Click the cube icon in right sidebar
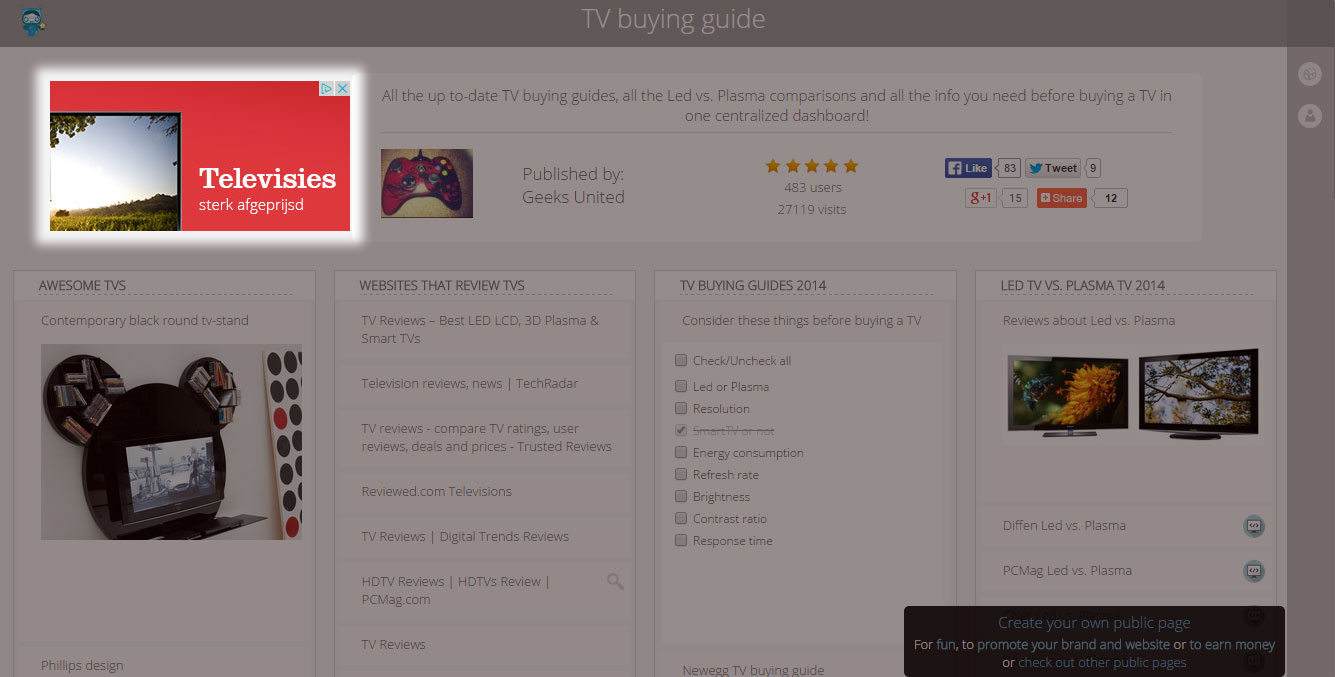Viewport: 1335px width, 677px height. pos(1309,74)
